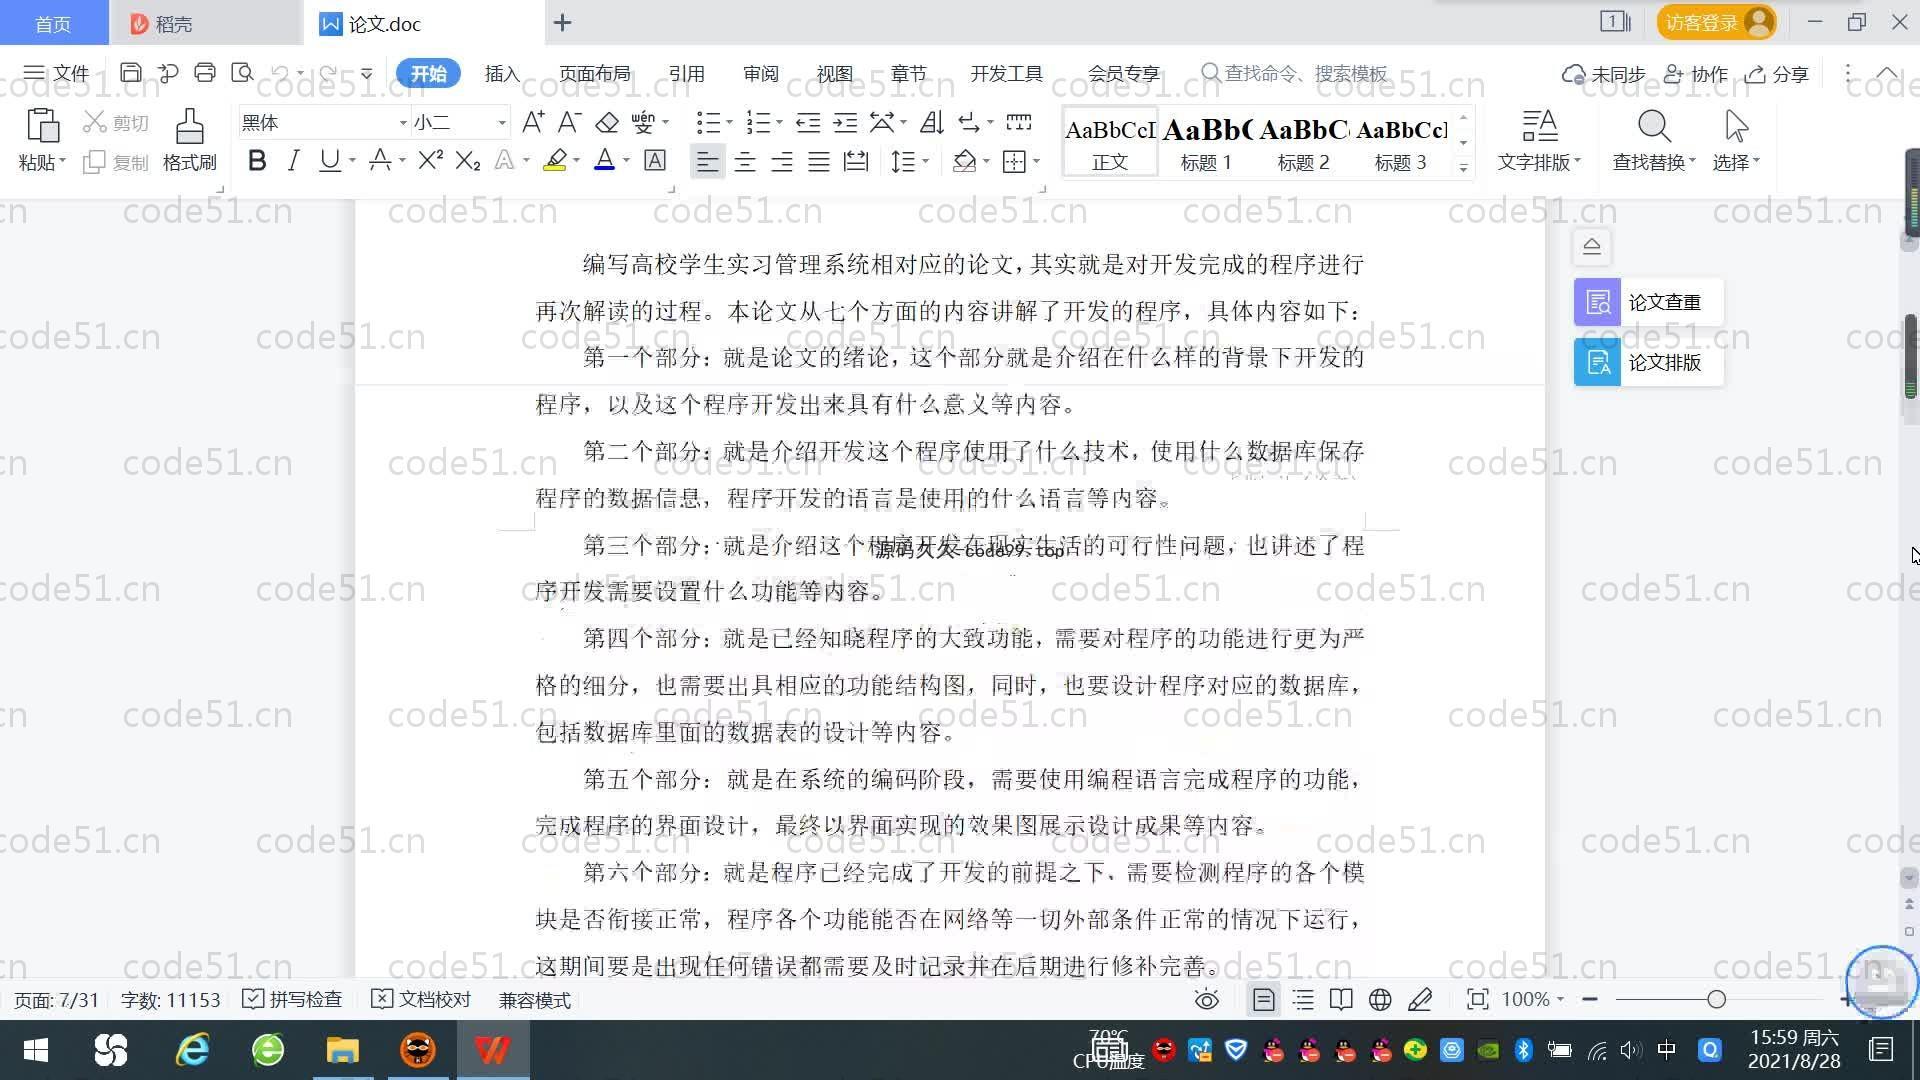1920x1080 pixels.
Task: Click the Paste icon
Action: pos(42,127)
